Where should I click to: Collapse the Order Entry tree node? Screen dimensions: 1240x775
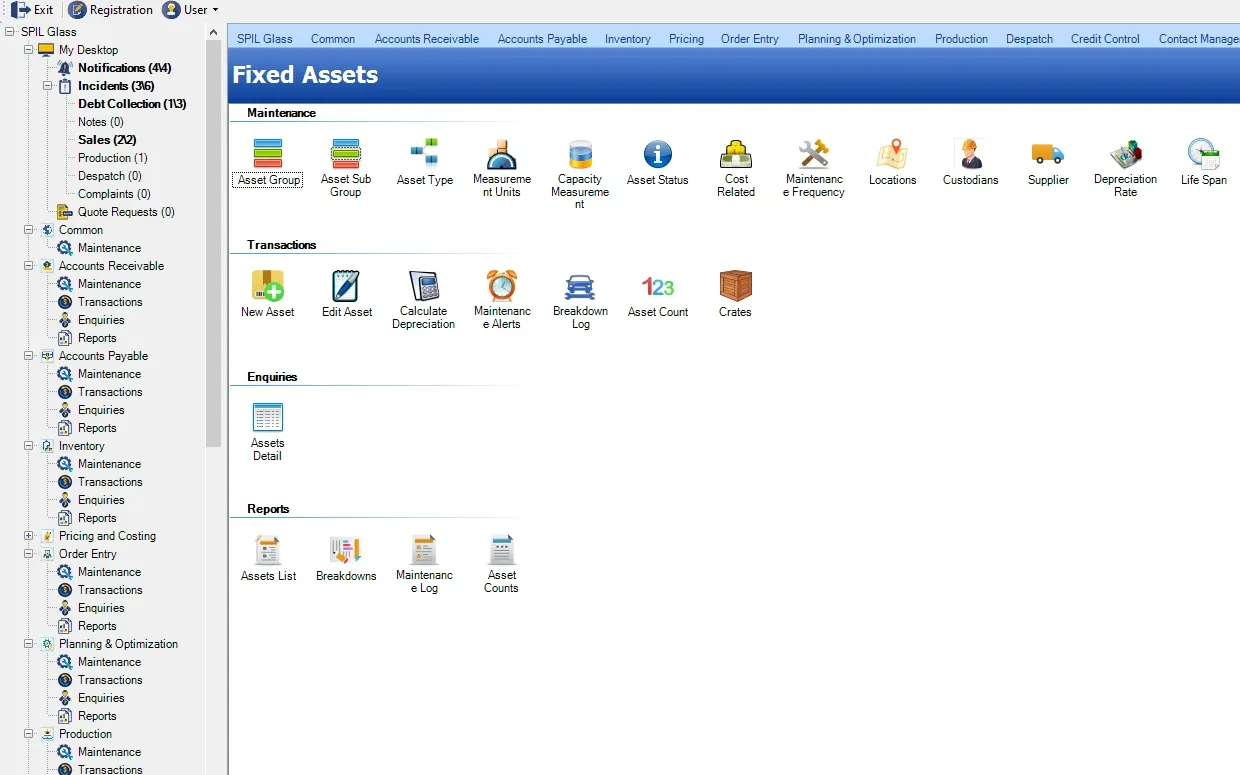click(x=29, y=554)
